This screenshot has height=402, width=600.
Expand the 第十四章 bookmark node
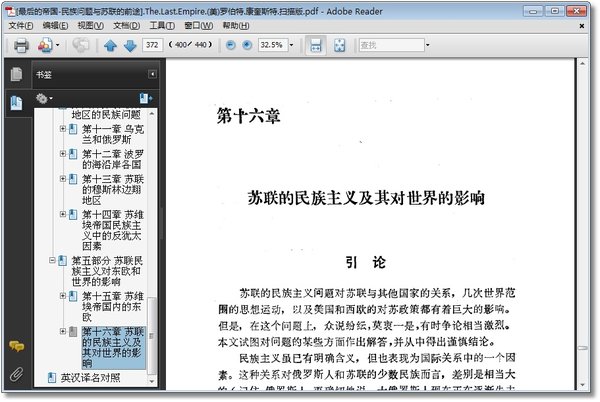[63, 214]
